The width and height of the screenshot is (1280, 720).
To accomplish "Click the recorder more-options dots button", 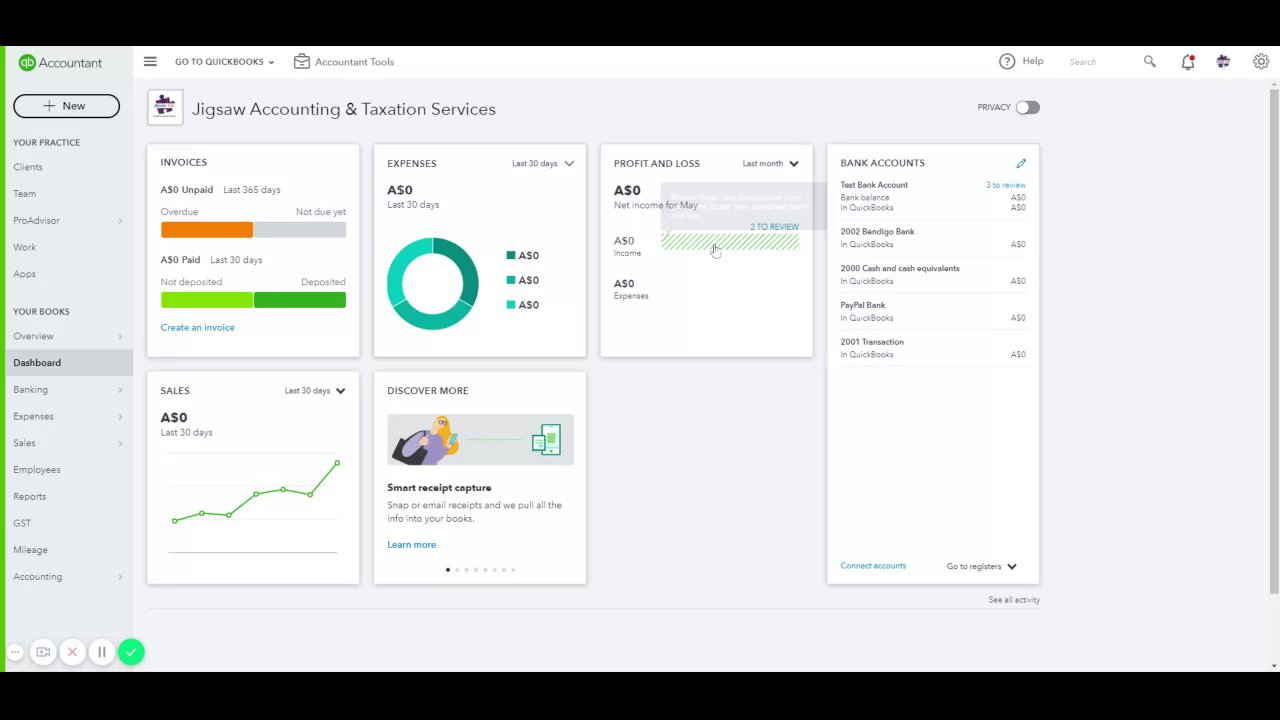I will pyautogui.click(x=15, y=652).
